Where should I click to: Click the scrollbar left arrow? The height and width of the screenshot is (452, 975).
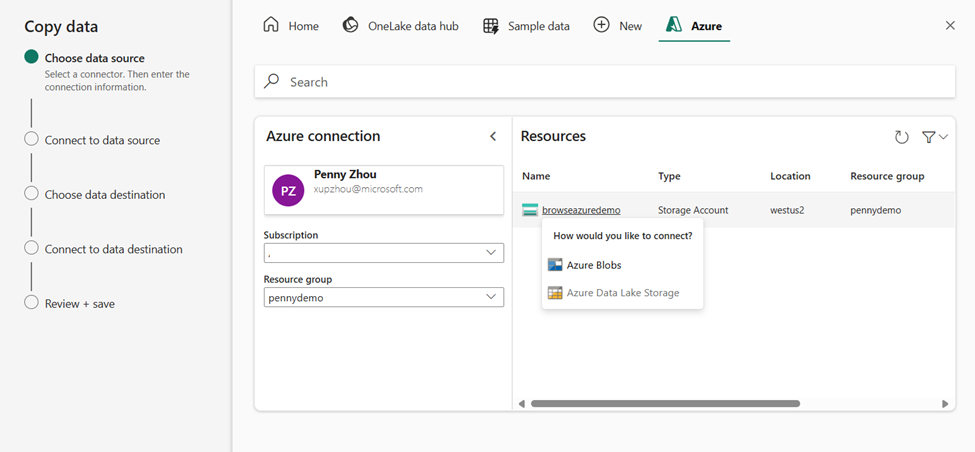click(x=522, y=404)
